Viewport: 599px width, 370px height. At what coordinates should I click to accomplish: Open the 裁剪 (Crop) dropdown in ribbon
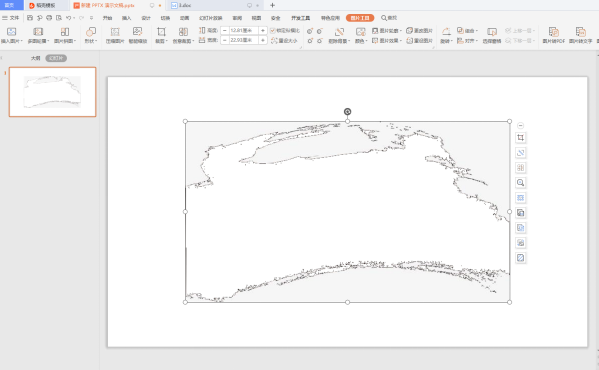click(161, 35)
